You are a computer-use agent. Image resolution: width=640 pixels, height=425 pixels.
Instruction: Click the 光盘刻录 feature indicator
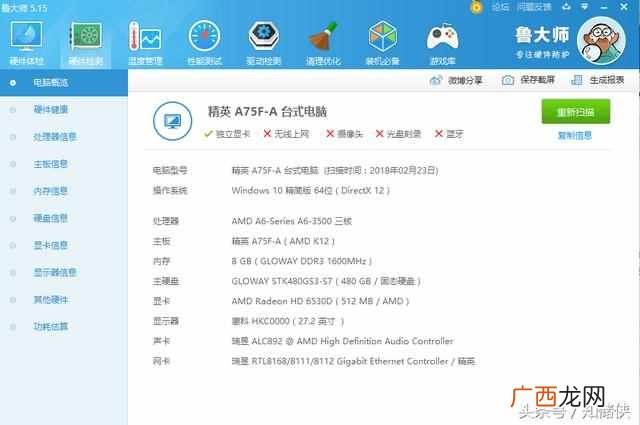tap(398, 134)
